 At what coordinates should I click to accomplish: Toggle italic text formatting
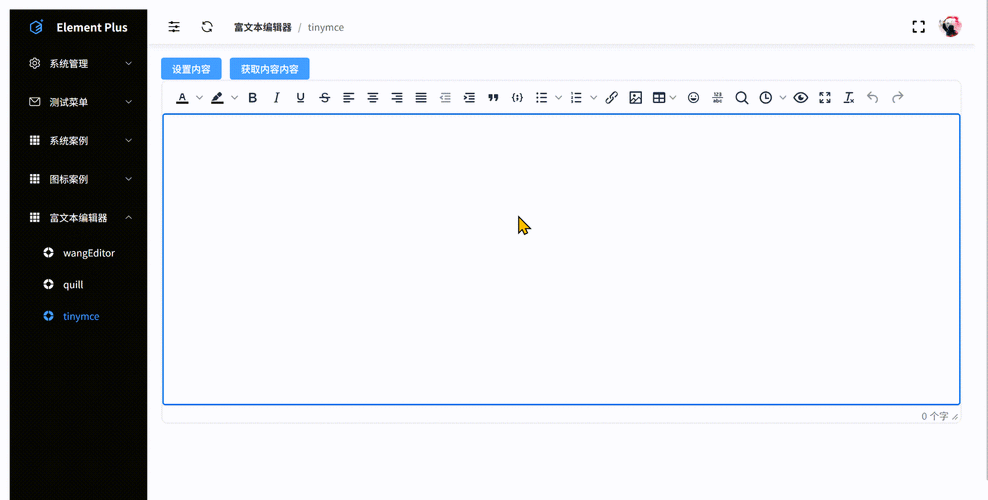coord(276,98)
